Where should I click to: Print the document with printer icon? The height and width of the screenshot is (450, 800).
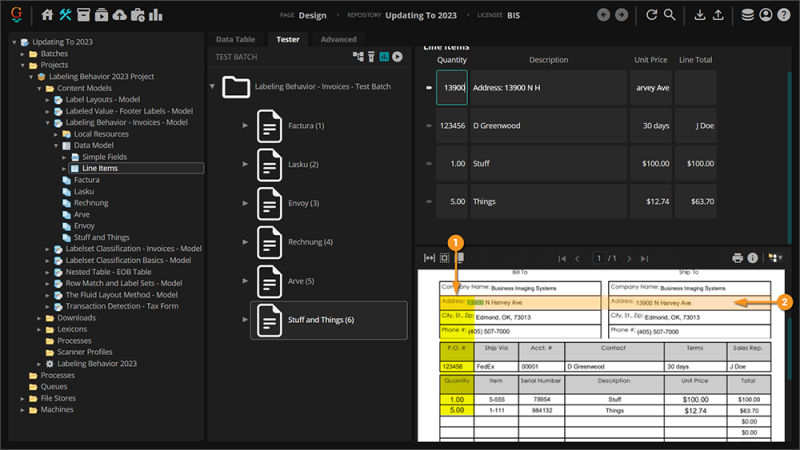(737, 258)
